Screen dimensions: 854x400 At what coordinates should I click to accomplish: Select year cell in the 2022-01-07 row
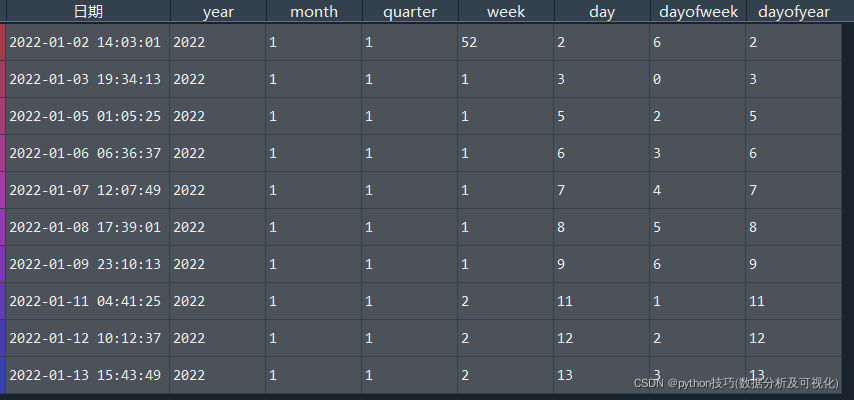pos(218,190)
